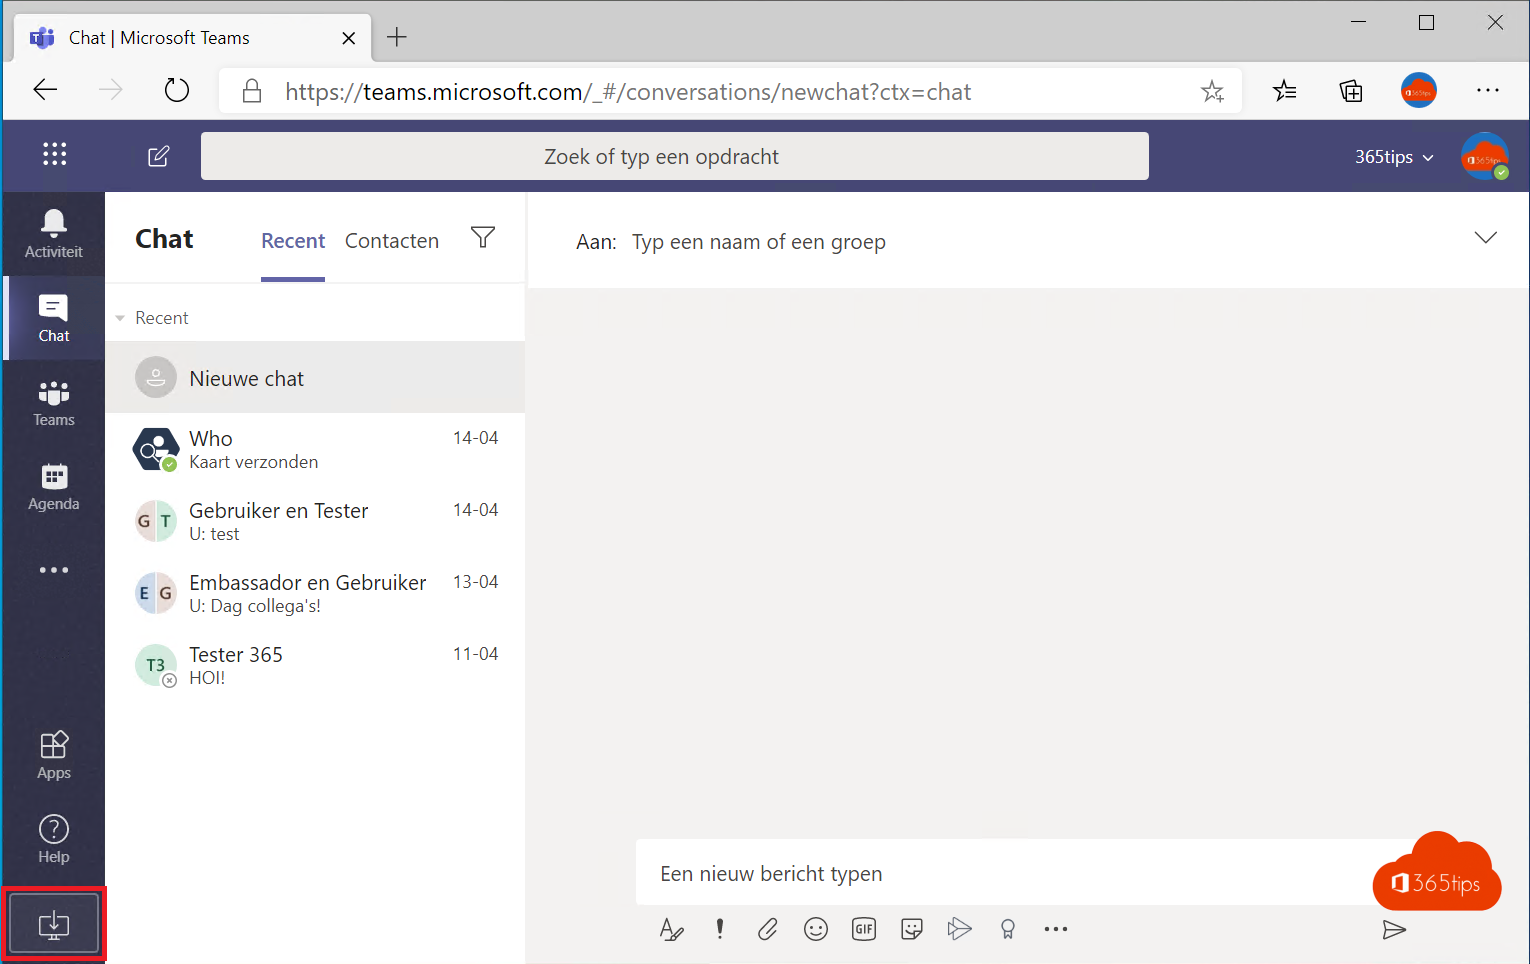Expand the 365tips organization dropdown
The image size is (1530, 964).
1394,157
